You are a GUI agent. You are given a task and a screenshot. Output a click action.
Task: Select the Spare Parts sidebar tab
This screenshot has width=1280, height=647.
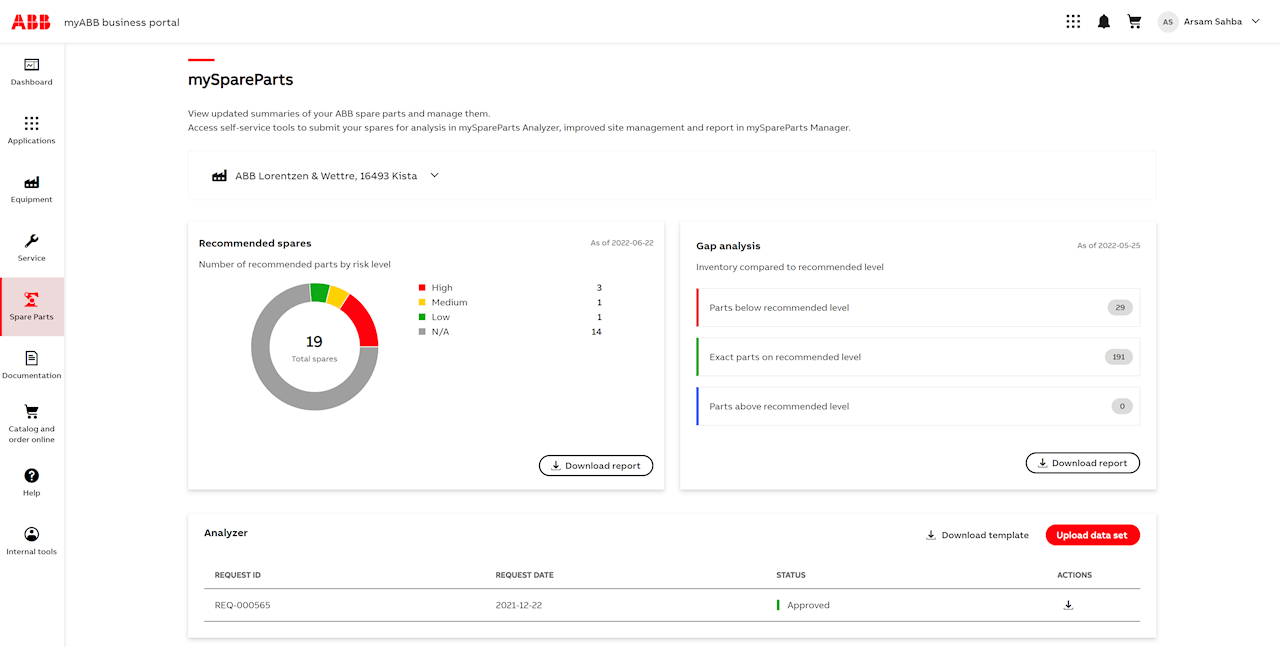click(31, 306)
